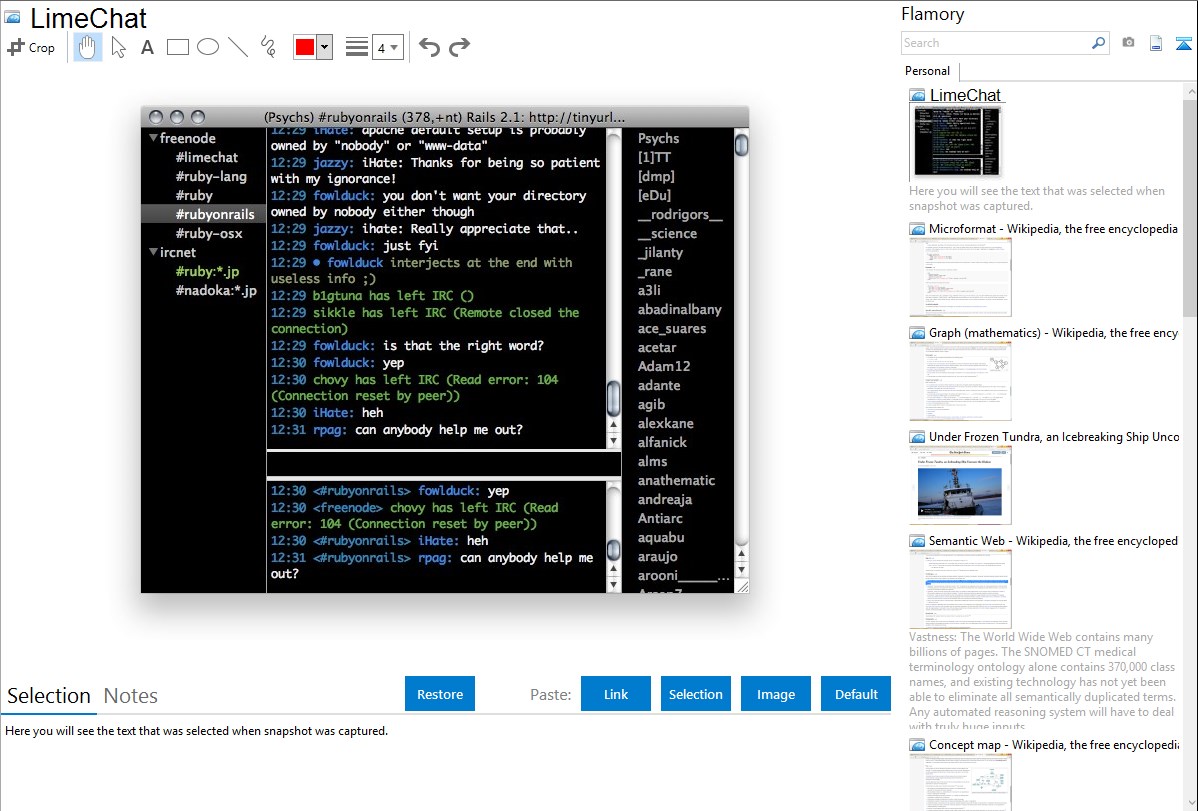Click the document page icon in Flamory
The width and height of the screenshot is (1198, 811).
tap(1156, 43)
